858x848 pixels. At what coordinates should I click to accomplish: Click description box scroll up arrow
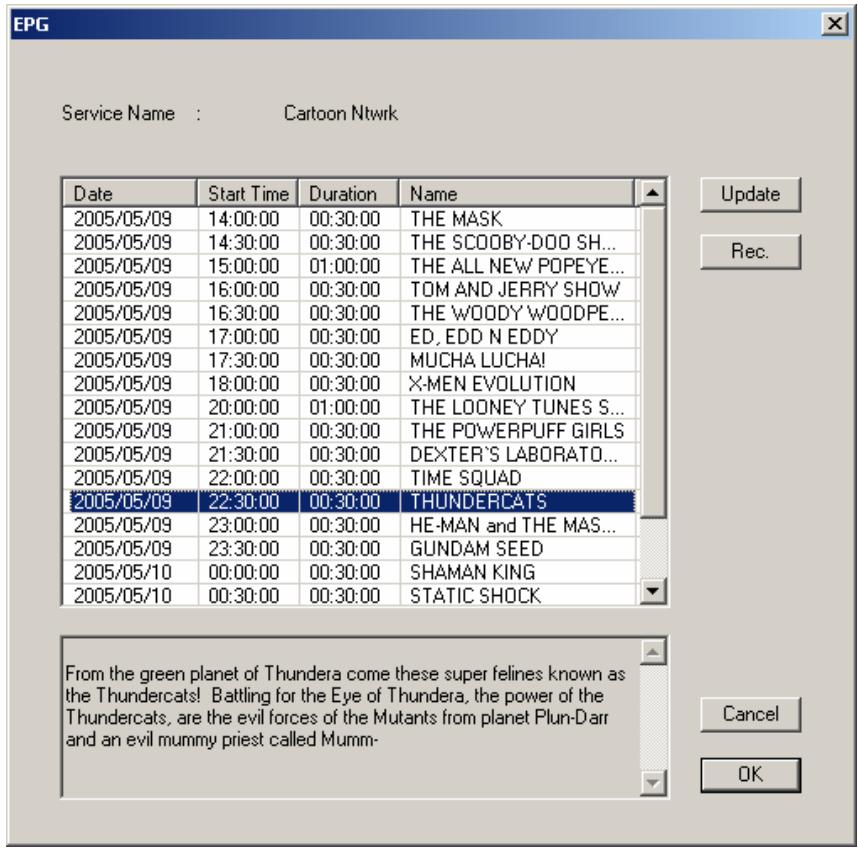click(653, 652)
